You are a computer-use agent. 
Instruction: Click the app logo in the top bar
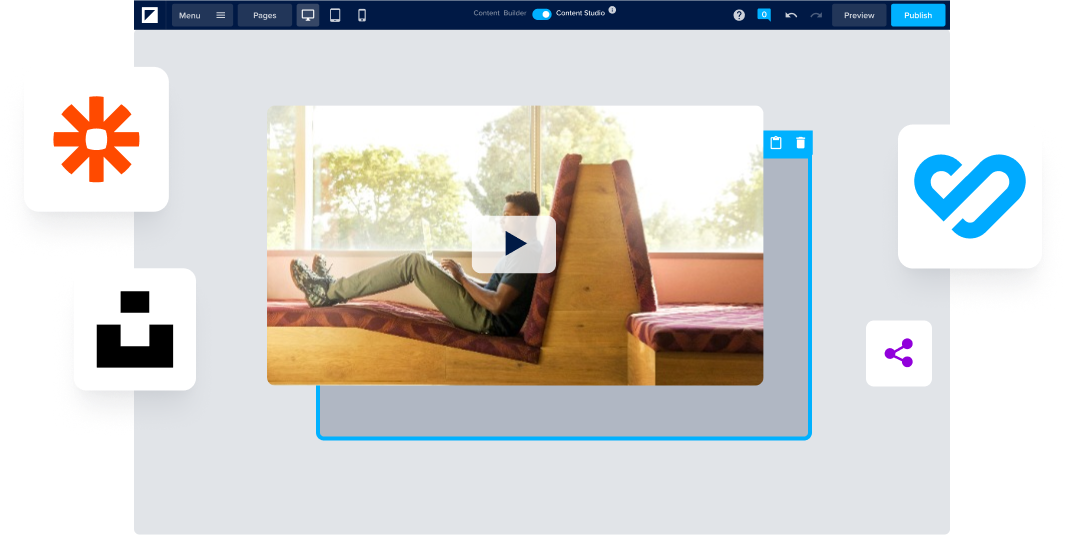(150, 15)
